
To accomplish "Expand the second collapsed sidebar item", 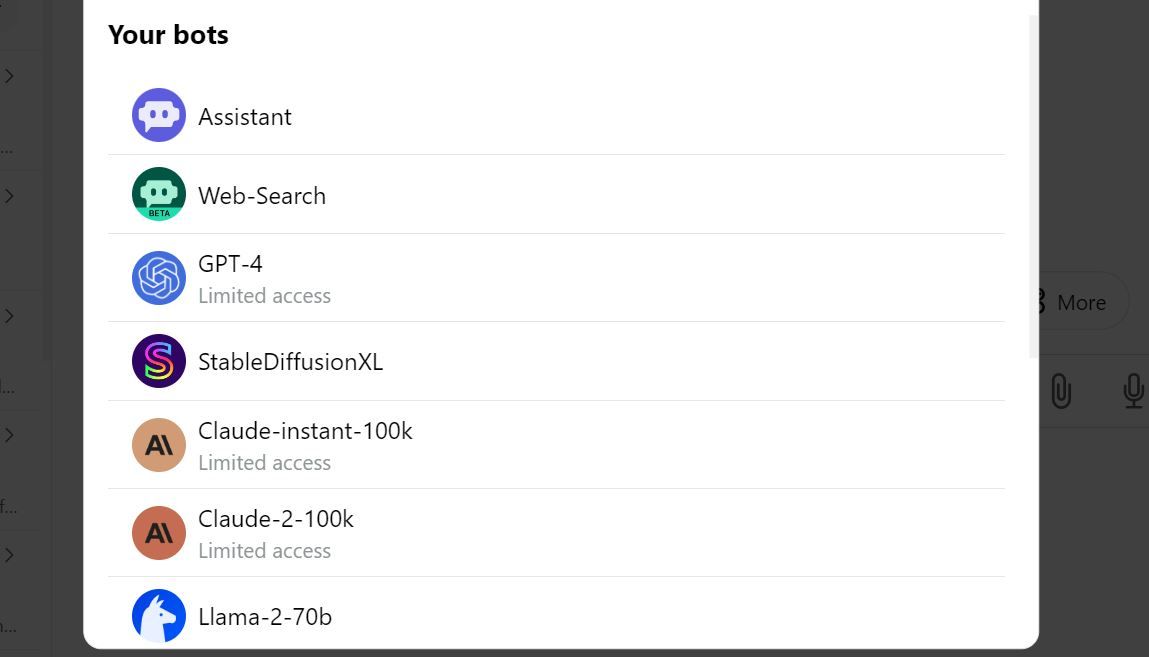I will tap(10, 196).
